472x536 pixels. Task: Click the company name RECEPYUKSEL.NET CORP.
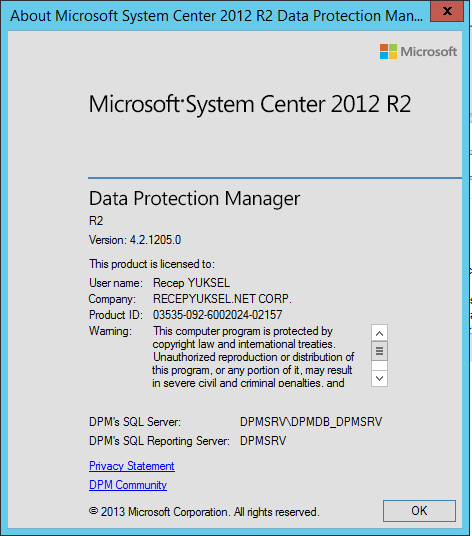click(222, 299)
